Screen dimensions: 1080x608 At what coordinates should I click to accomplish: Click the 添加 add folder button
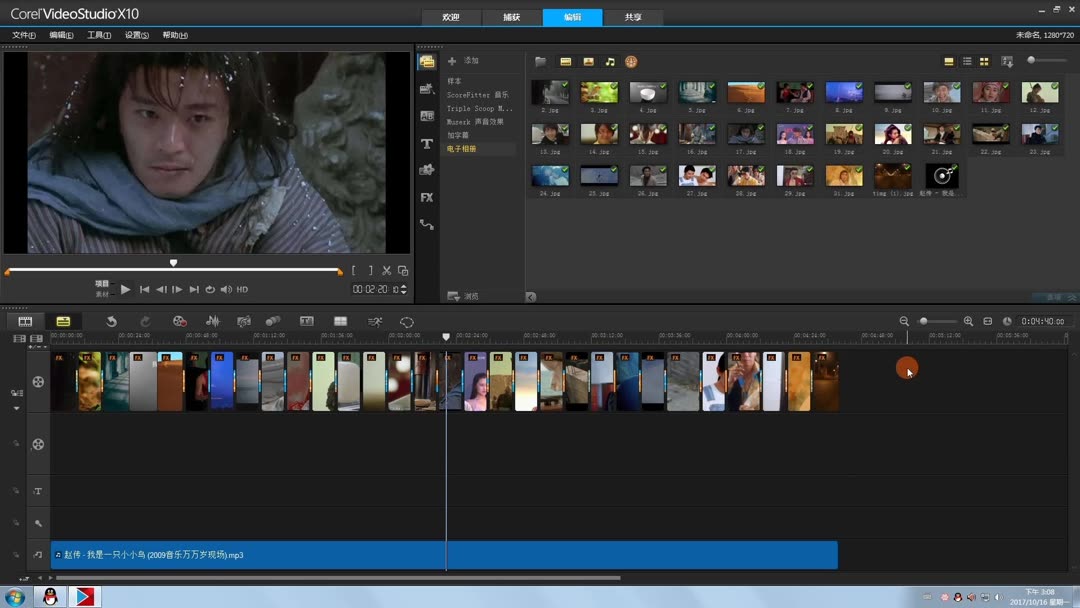click(x=464, y=62)
